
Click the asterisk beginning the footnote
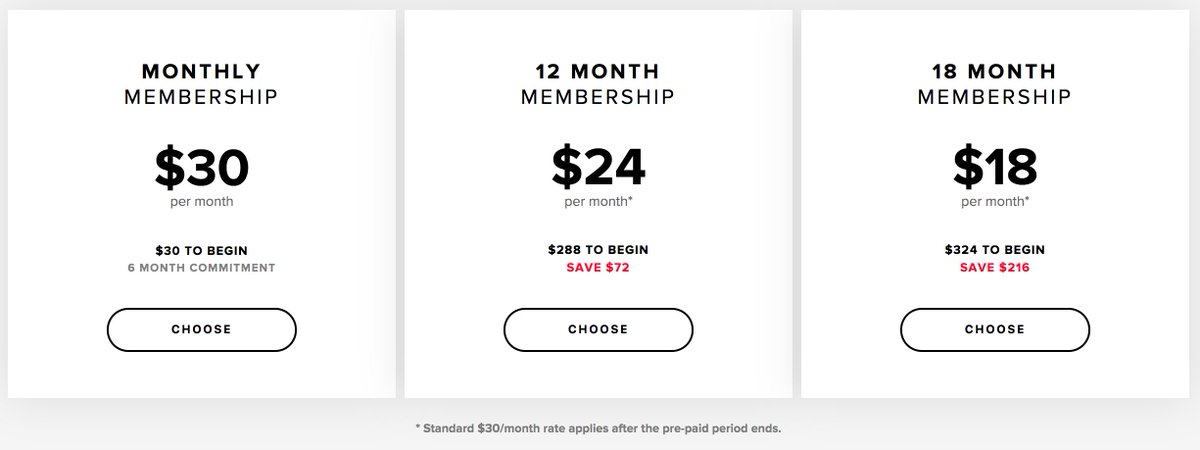[x=417, y=427]
